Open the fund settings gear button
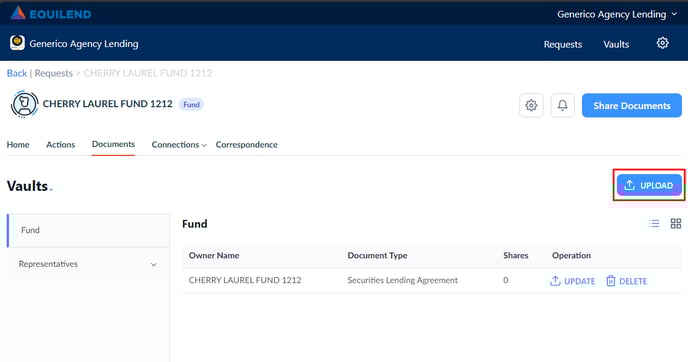The image size is (688, 362). [x=531, y=105]
